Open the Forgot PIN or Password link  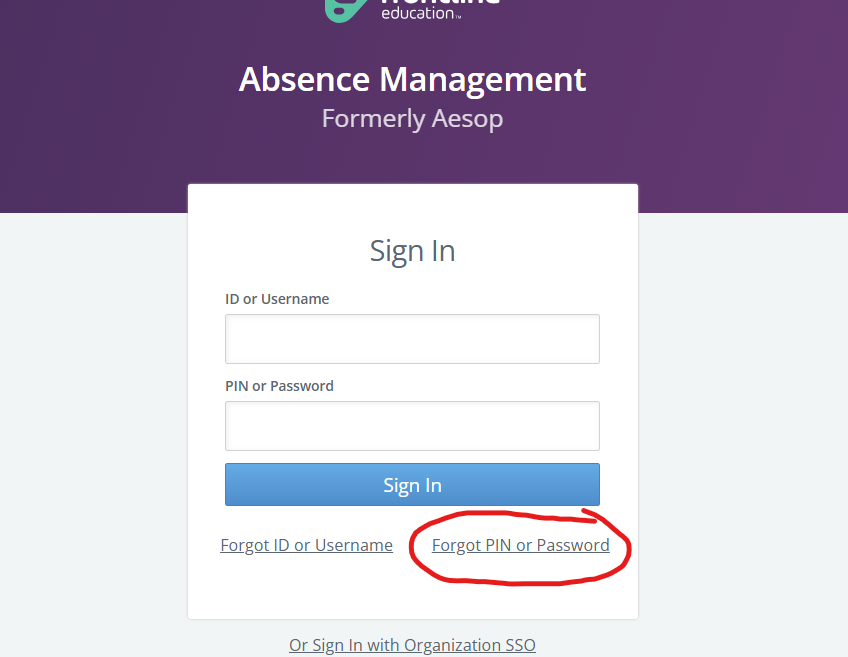[520, 545]
